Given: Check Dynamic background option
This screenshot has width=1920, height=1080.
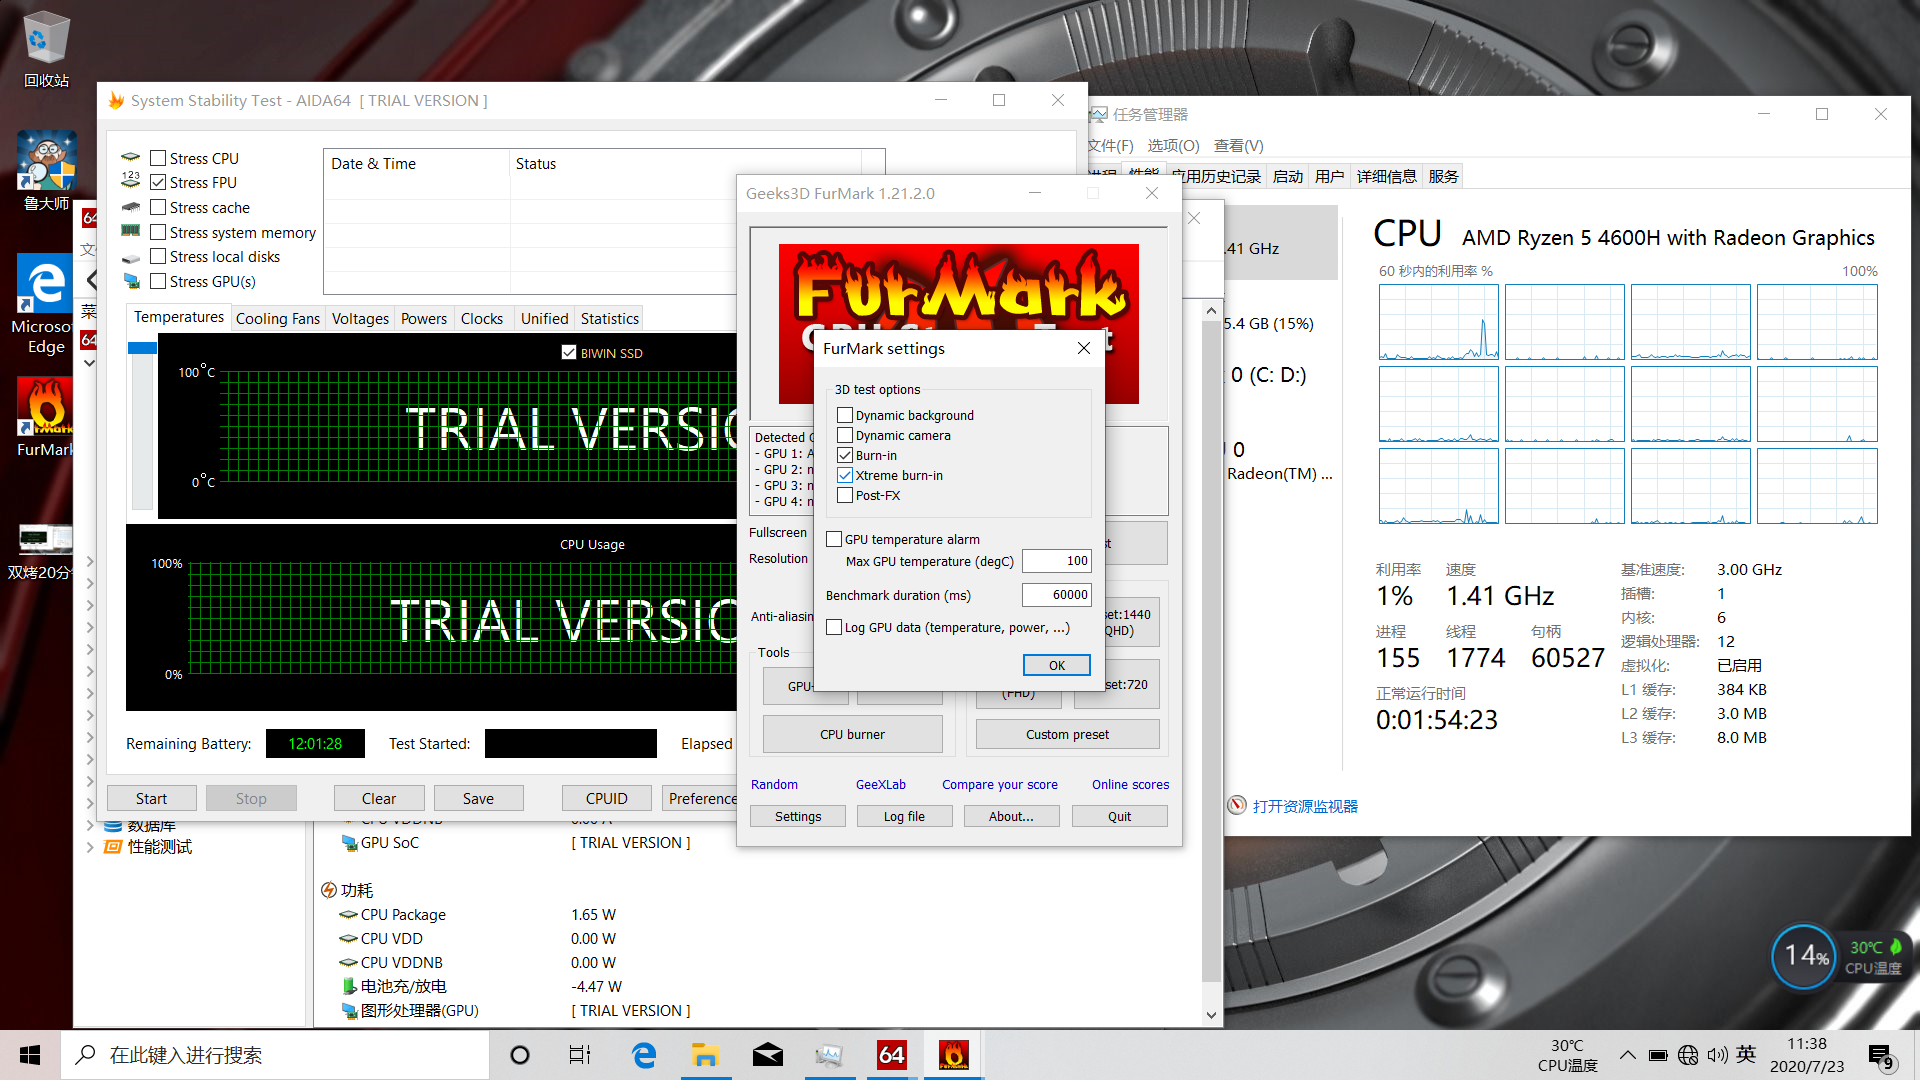Looking at the screenshot, I should 845,415.
